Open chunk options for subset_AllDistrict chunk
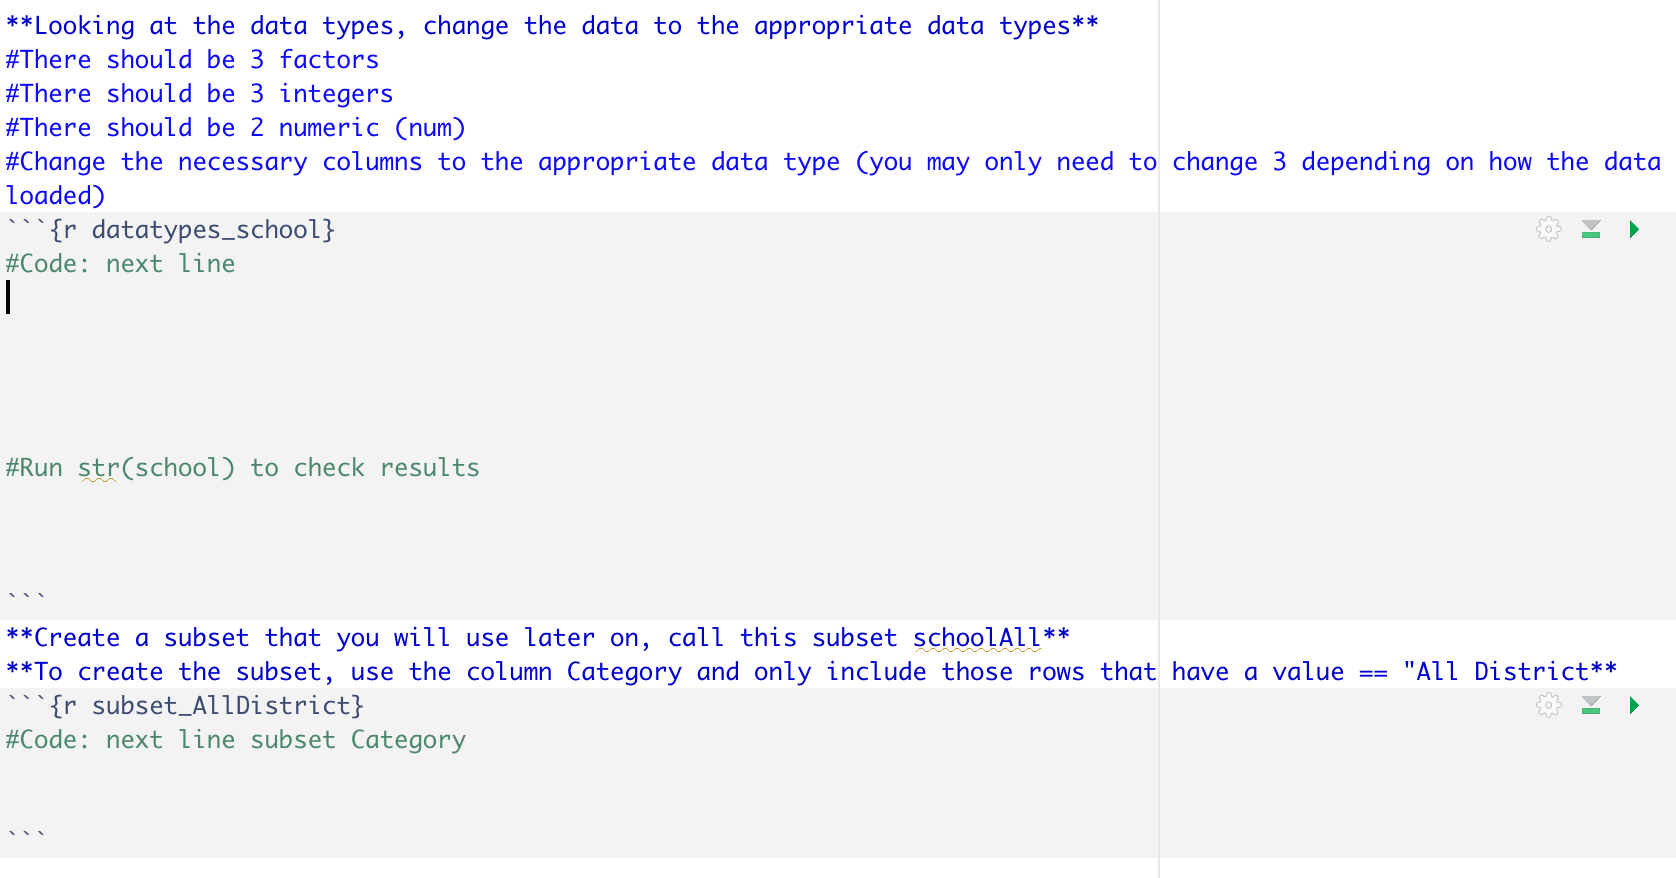Viewport: 1676px width, 878px height. click(1547, 705)
